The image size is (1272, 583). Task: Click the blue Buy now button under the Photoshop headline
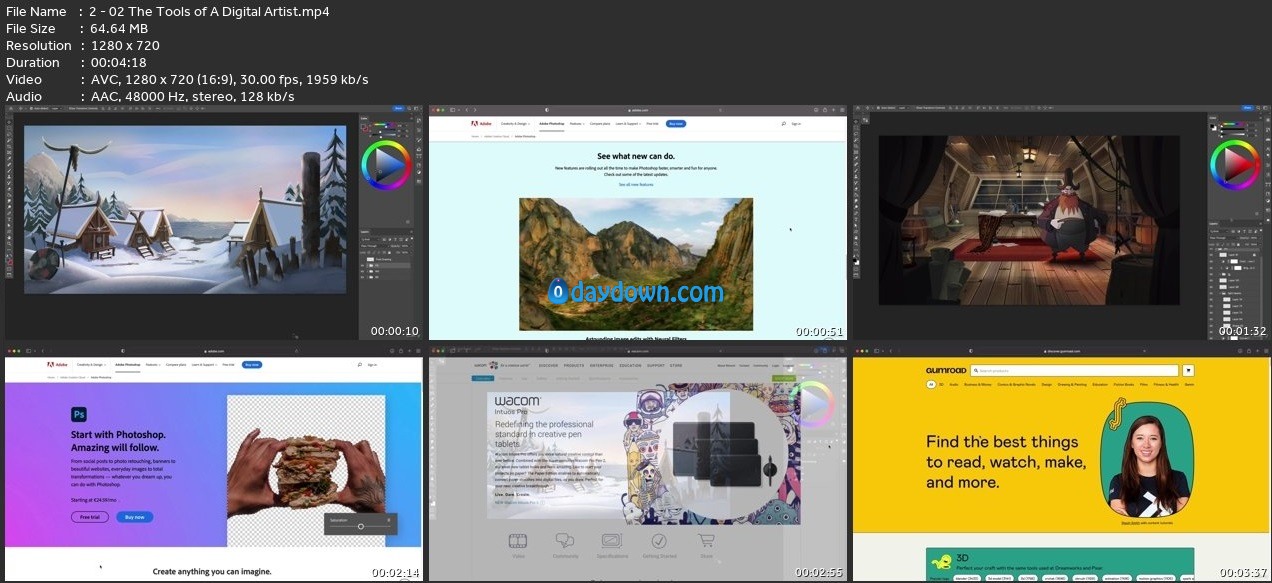(x=135, y=517)
